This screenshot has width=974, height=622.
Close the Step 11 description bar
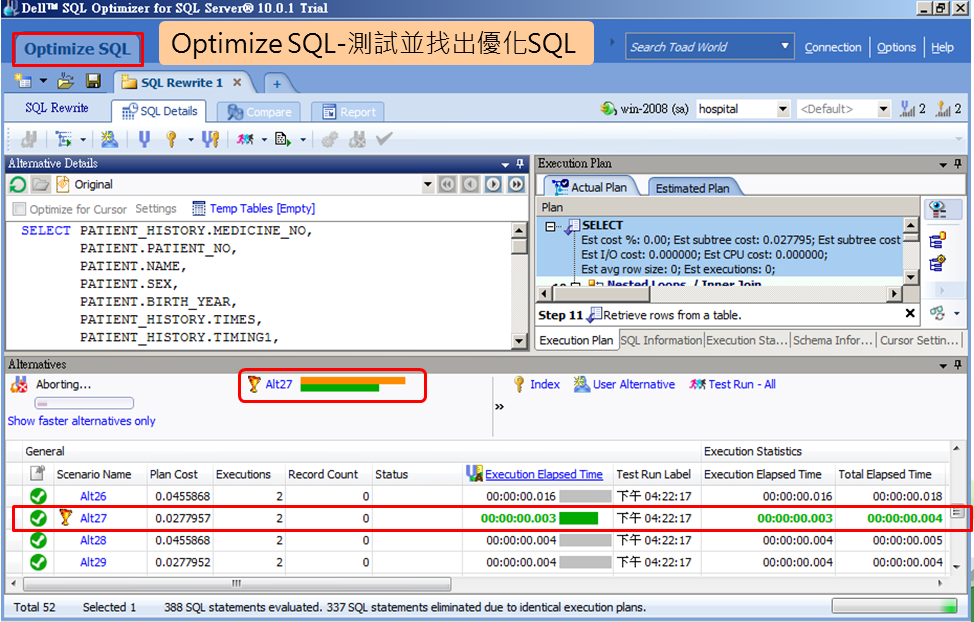(910, 313)
